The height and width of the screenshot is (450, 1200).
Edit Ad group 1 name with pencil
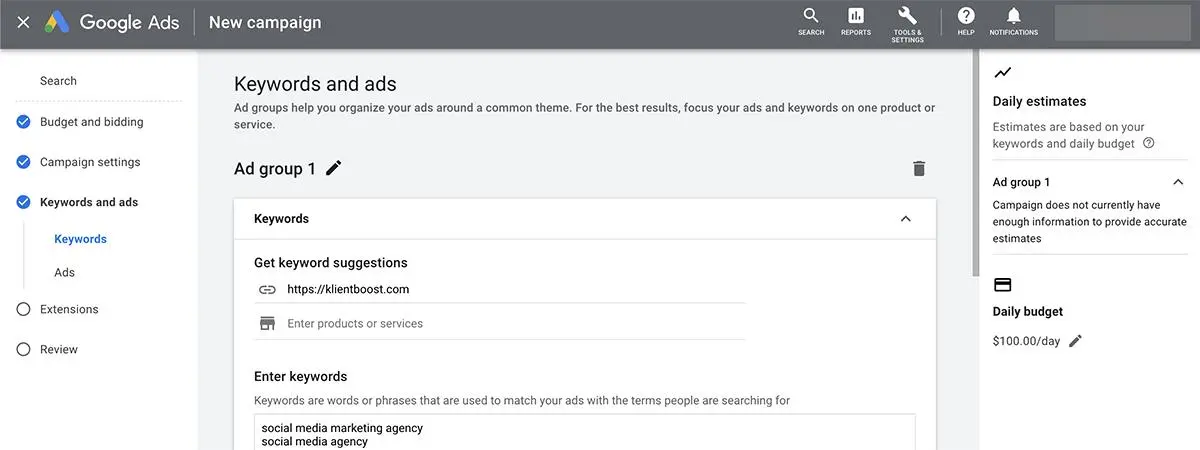coord(334,168)
